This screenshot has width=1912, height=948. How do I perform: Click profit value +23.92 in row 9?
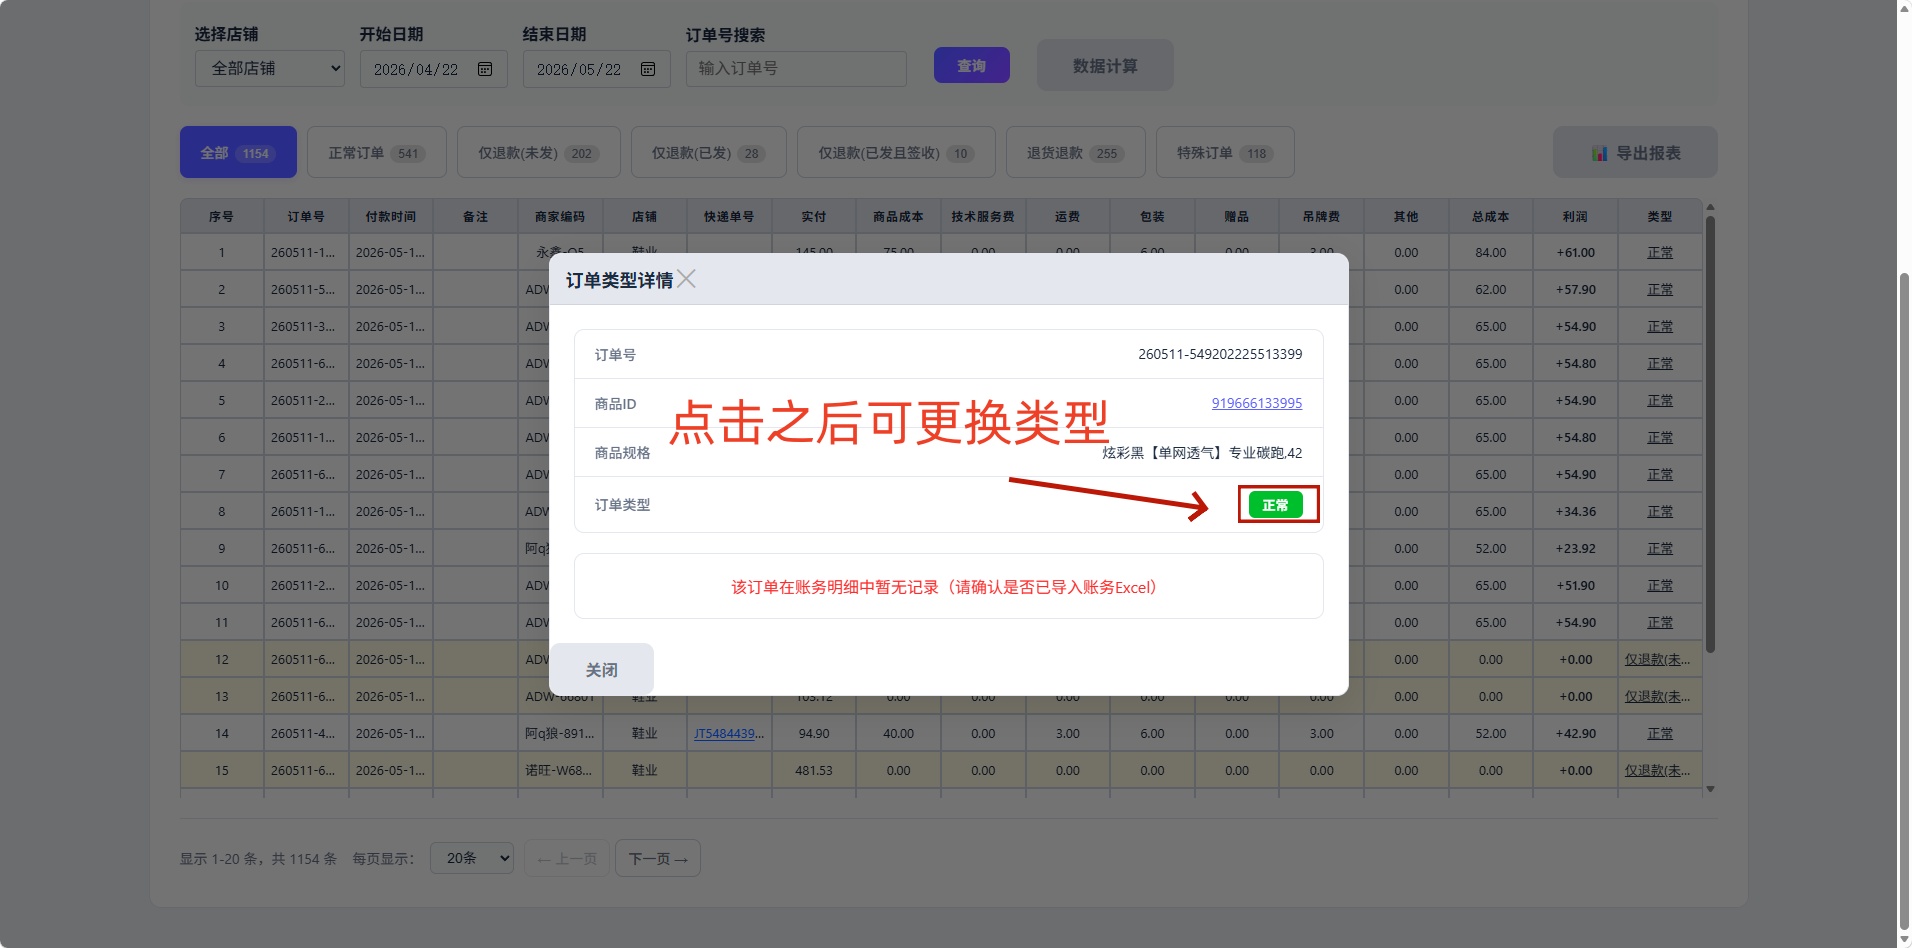coord(1575,548)
